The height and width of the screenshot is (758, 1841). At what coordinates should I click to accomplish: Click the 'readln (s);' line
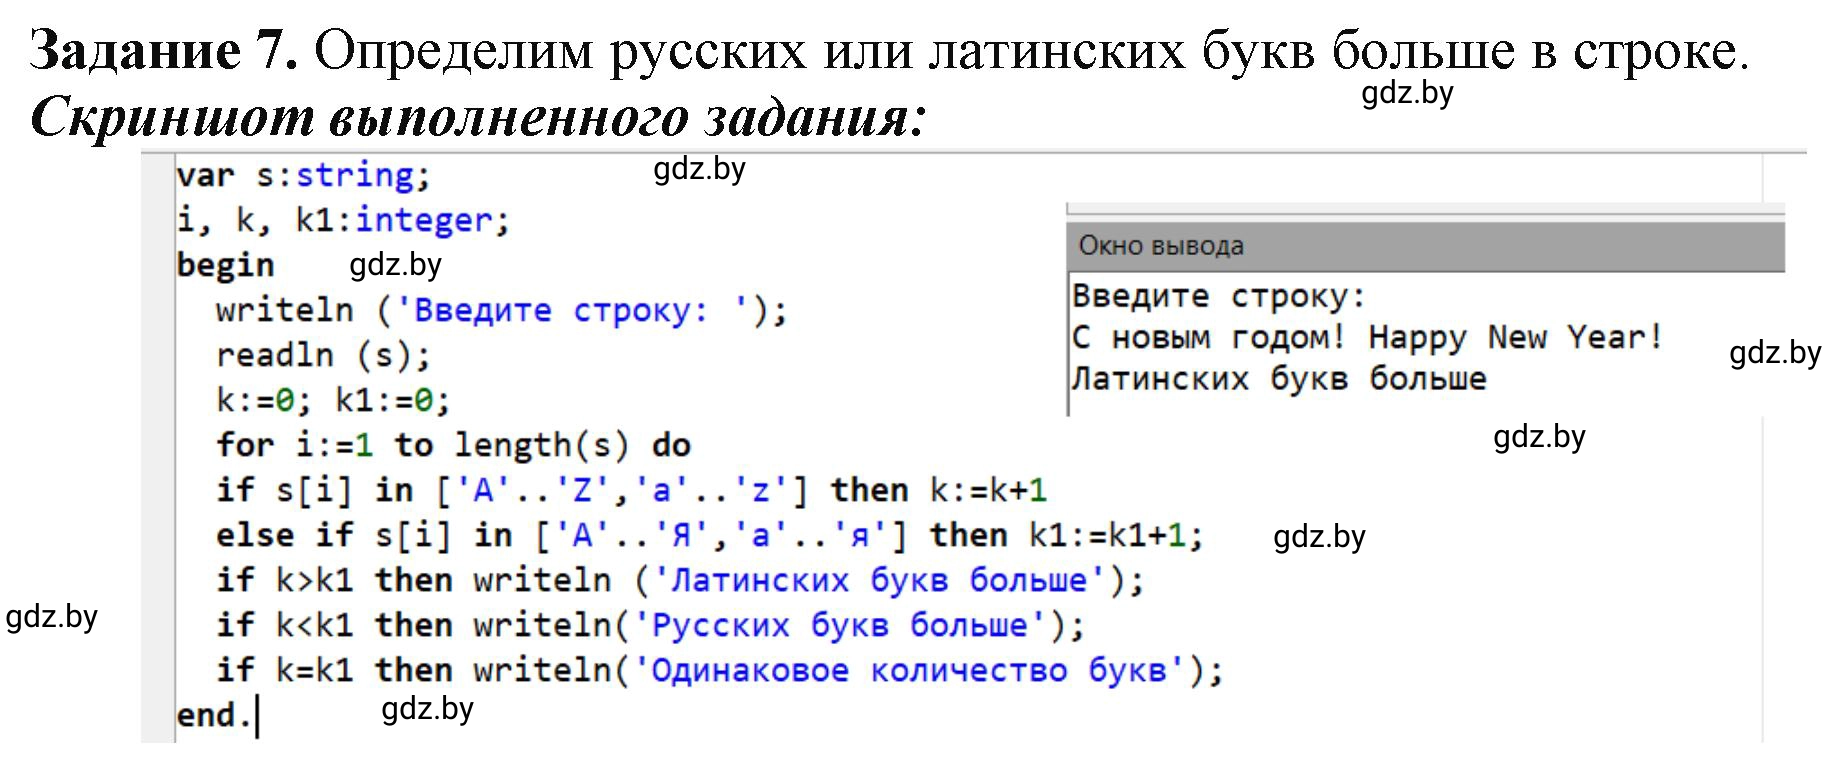(x=323, y=355)
